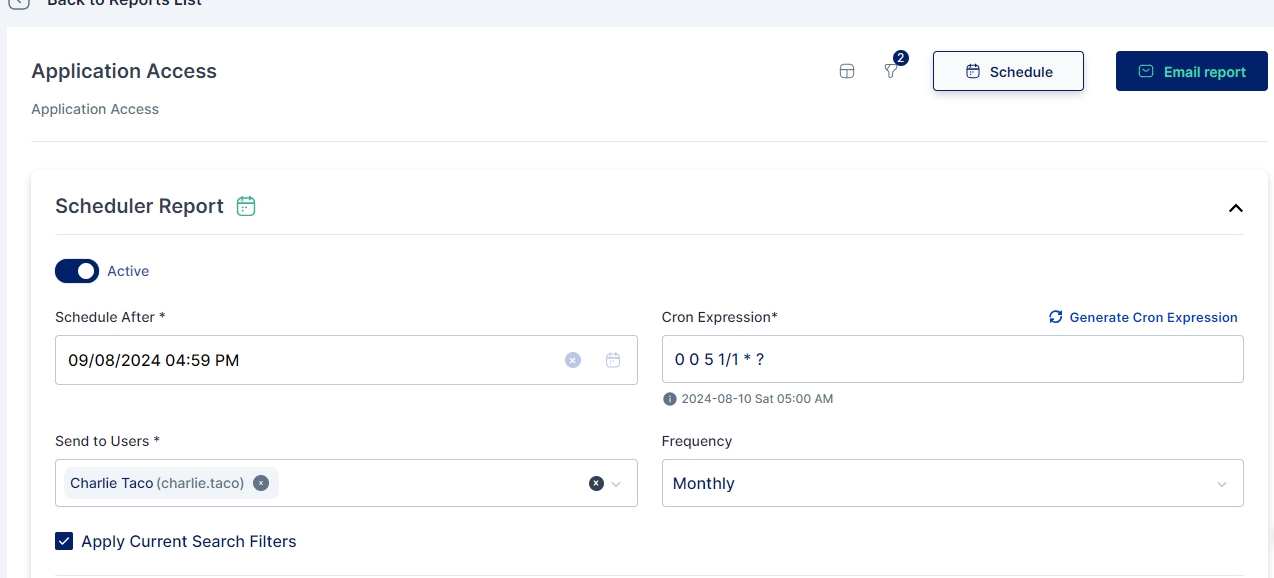Clear all Send to Users selections
The width and height of the screenshot is (1274, 578).
(x=596, y=483)
